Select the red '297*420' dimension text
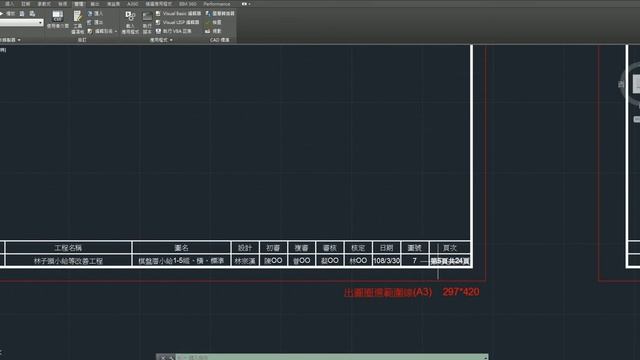The width and height of the screenshot is (640, 360). [x=461, y=292]
